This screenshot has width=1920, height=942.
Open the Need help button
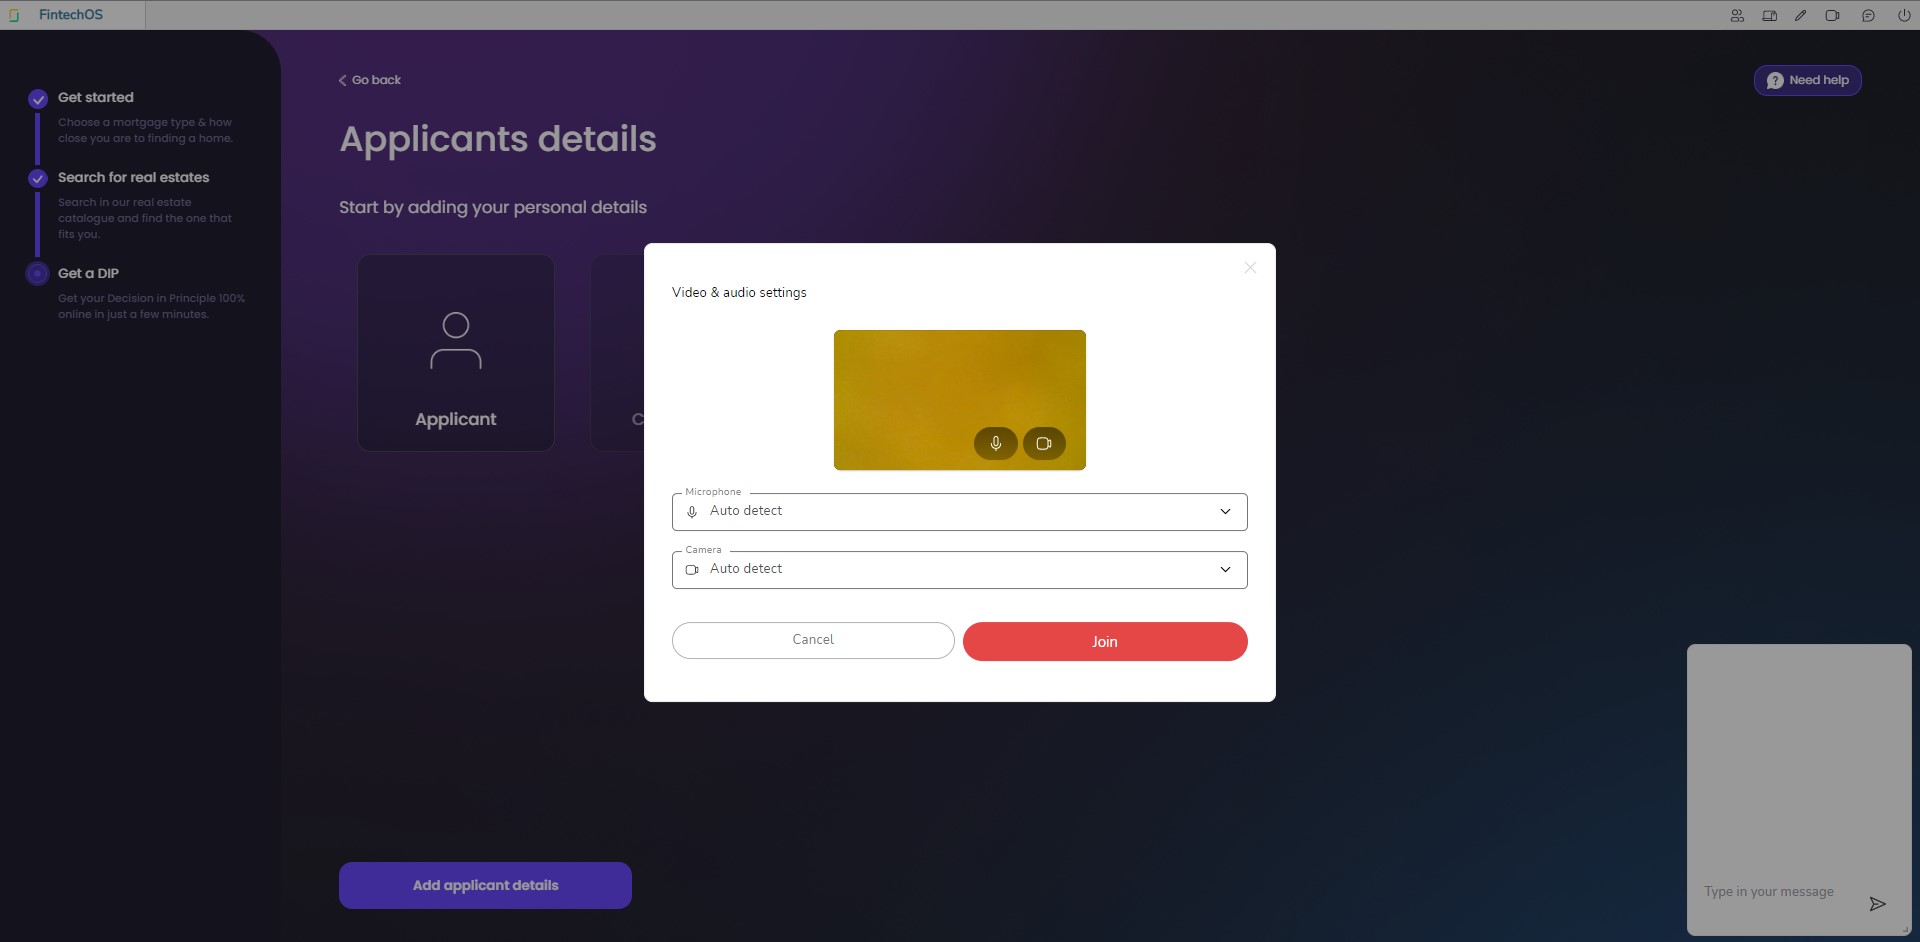1807,80
